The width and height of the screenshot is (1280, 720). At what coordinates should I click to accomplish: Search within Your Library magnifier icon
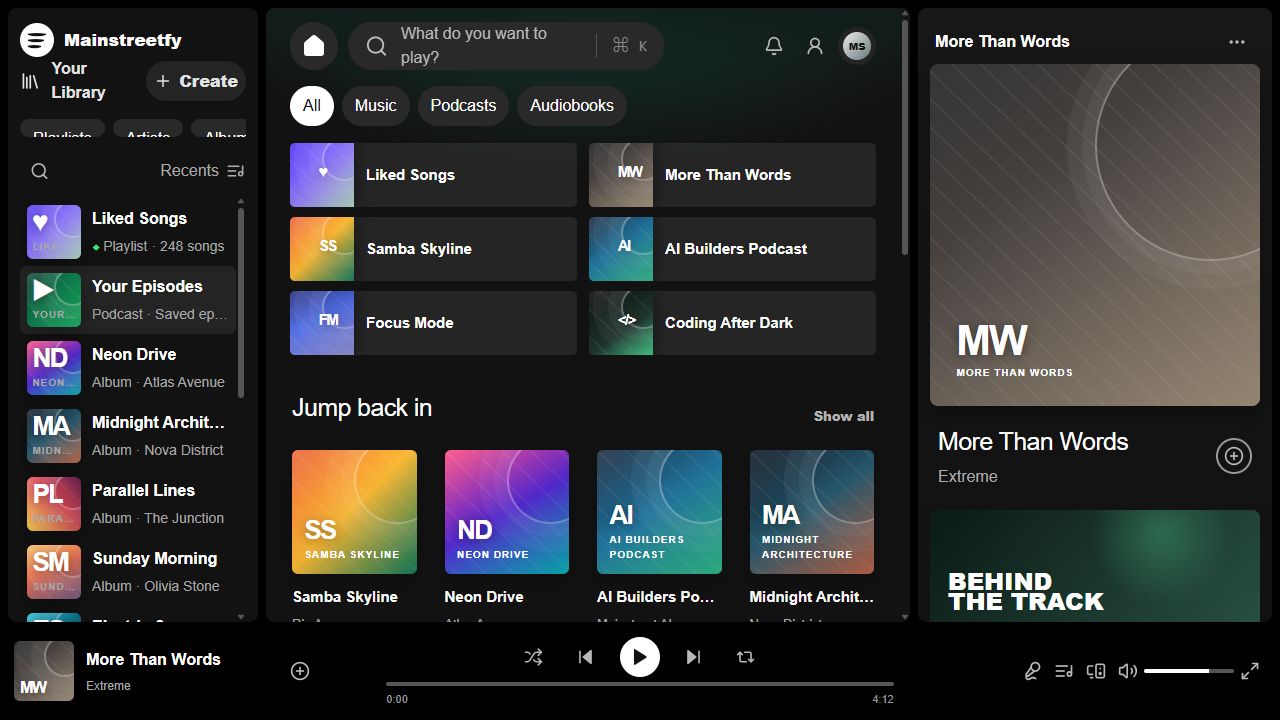tap(39, 171)
